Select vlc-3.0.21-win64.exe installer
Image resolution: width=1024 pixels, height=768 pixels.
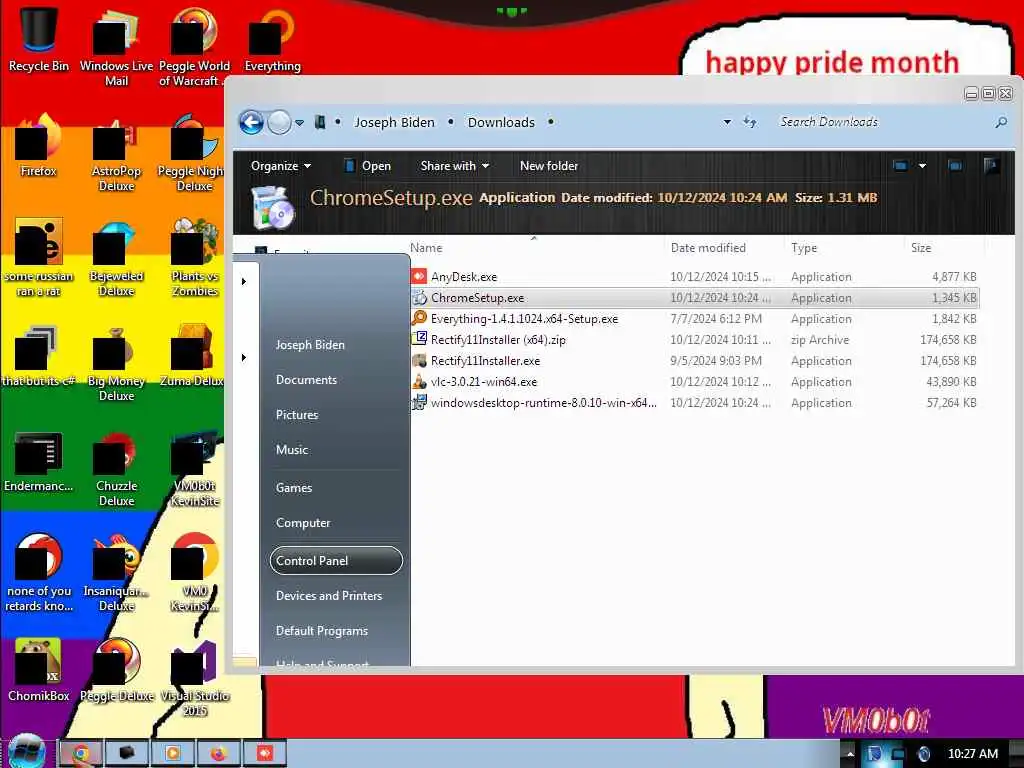[694, 381]
